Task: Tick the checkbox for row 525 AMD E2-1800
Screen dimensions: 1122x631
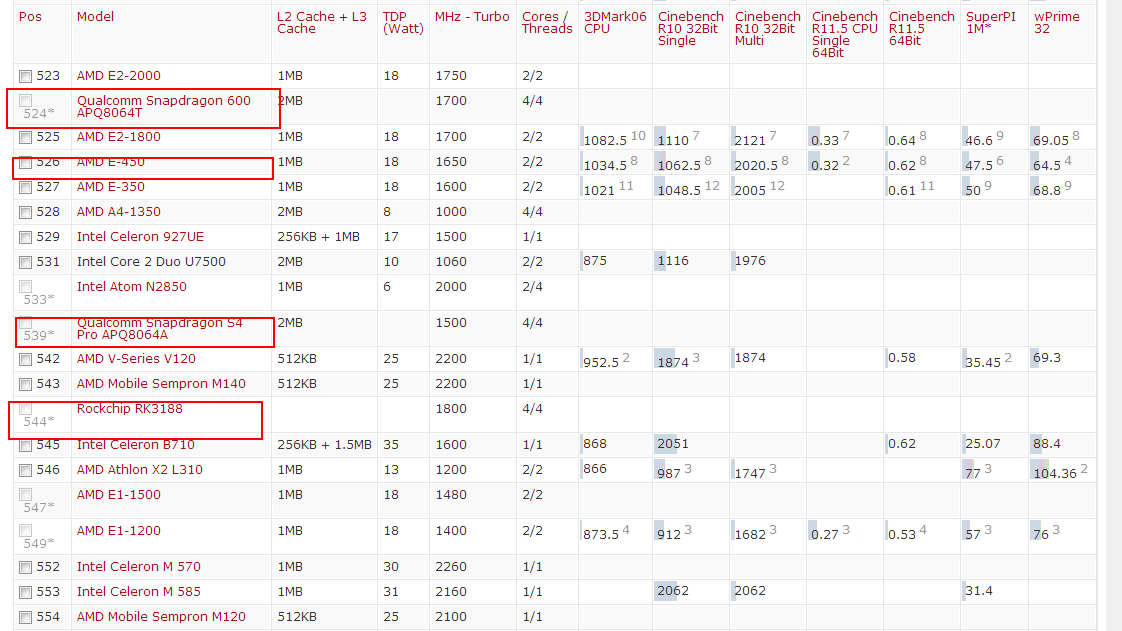Action: (x=26, y=137)
